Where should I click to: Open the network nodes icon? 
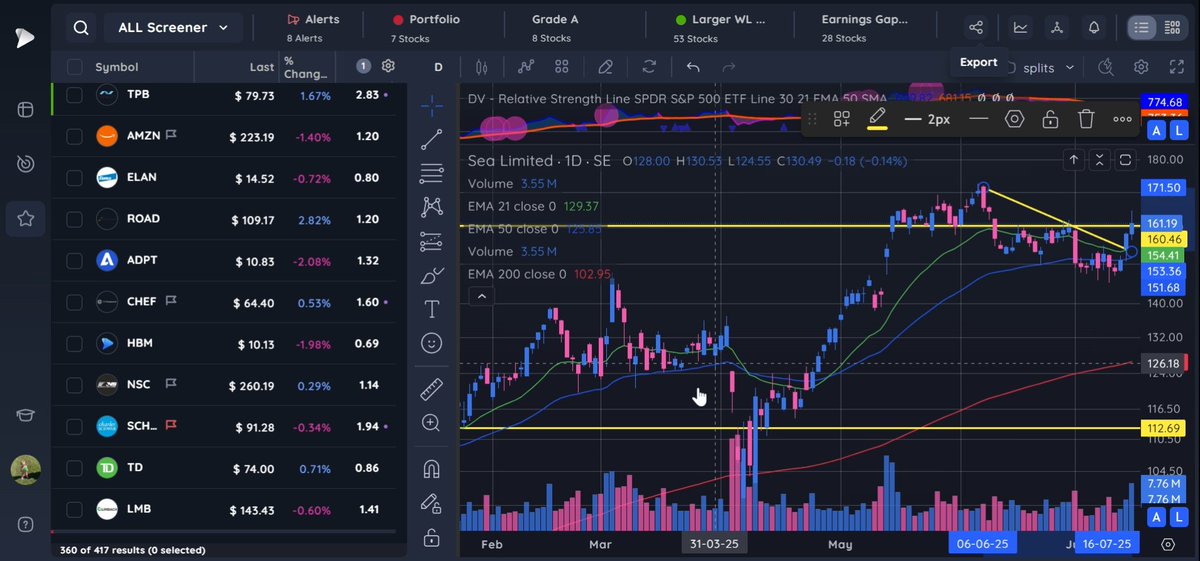tap(1057, 28)
